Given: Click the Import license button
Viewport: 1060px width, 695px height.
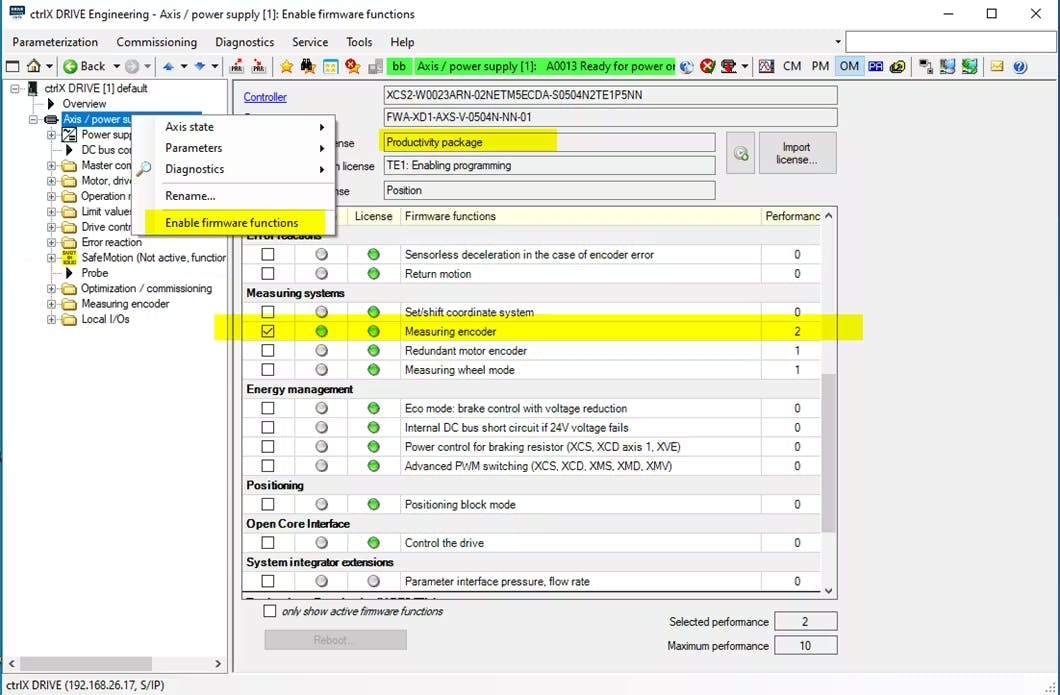Looking at the screenshot, I should (x=797, y=153).
